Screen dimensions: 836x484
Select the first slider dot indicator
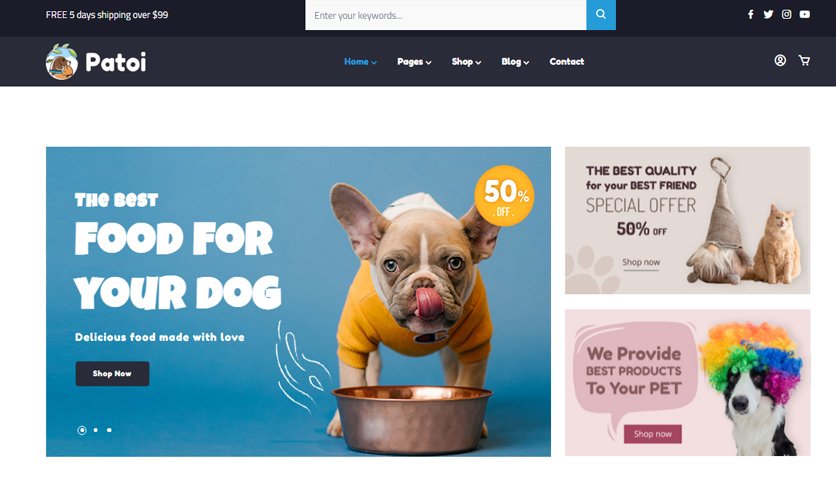point(82,430)
